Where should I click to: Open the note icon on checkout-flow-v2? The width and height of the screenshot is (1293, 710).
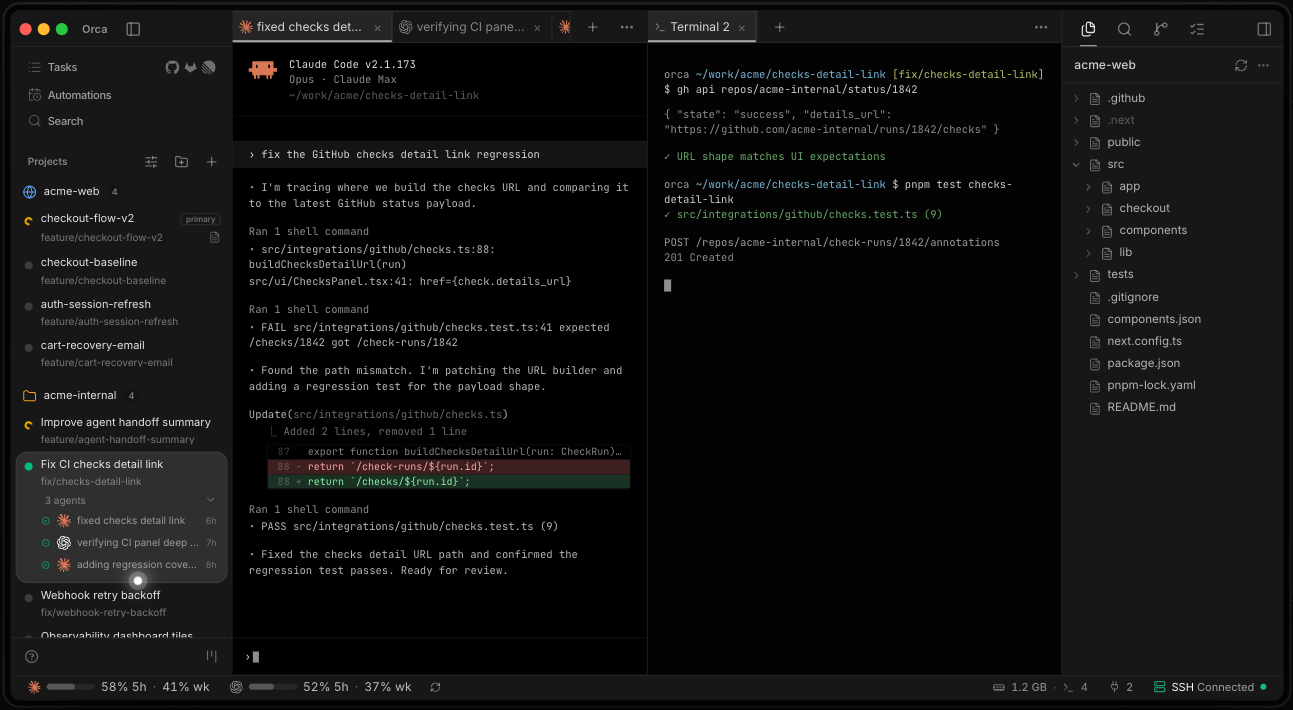click(214, 238)
